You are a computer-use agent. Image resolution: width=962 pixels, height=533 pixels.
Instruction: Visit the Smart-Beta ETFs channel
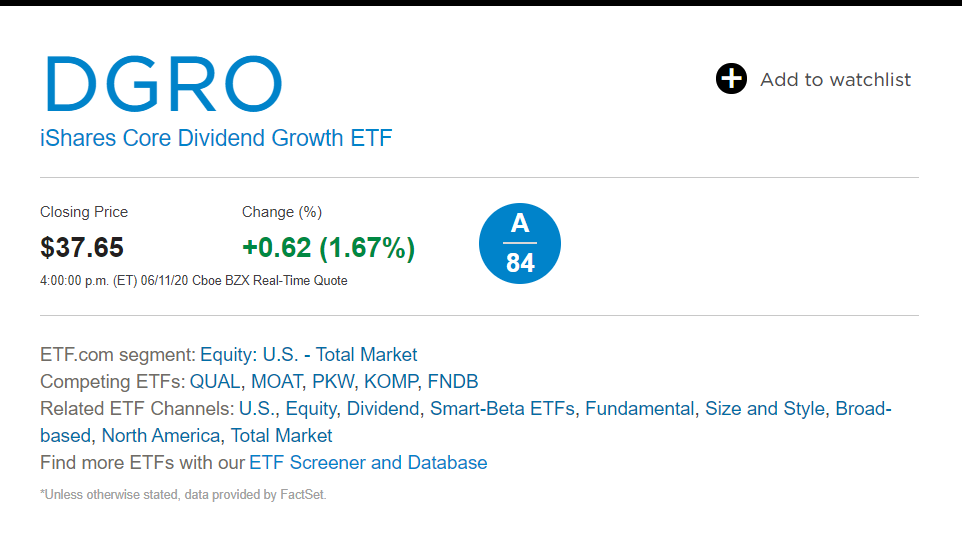point(502,408)
